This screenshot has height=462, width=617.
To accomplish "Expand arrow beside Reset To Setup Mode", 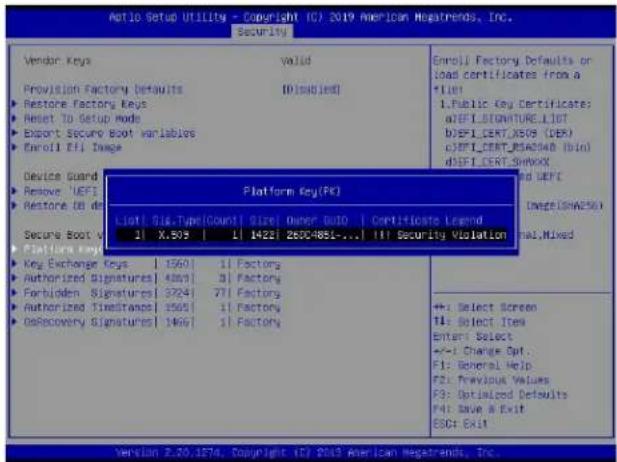I will pos(15,118).
